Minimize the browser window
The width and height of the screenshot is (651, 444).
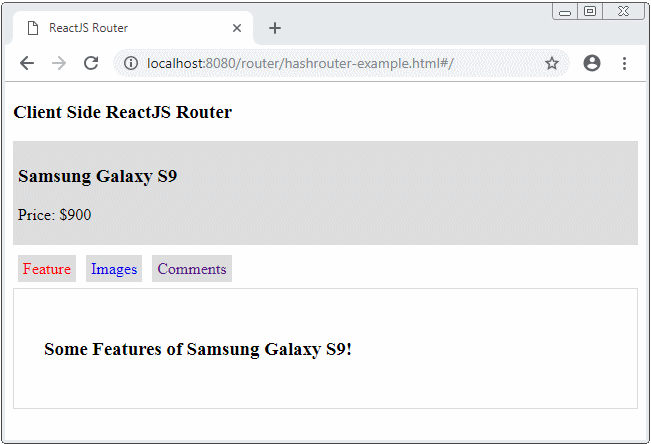coord(565,12)
